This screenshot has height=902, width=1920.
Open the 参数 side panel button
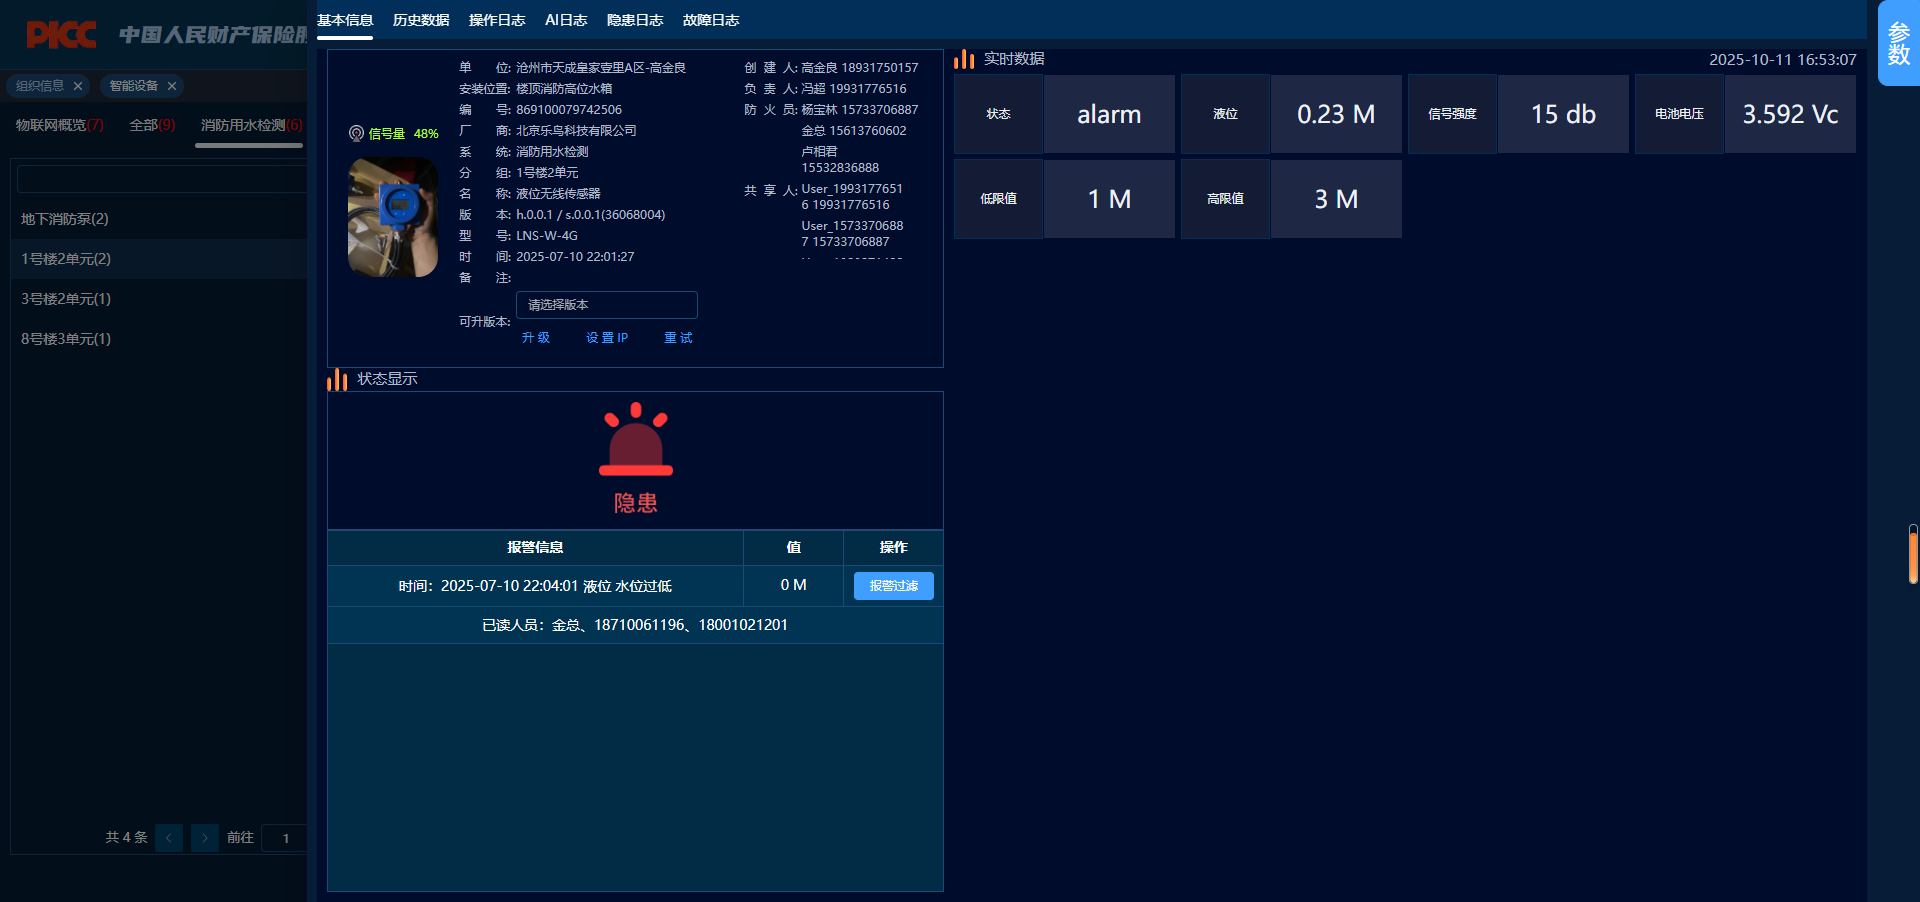(x=1898, y=44)
